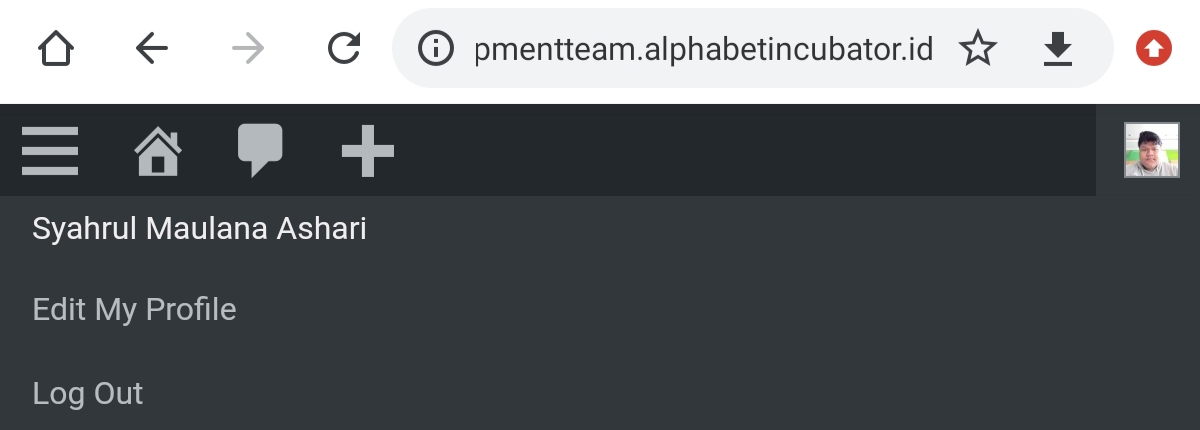Navigate back with the back arrow
The width and height of the screenshot is (1200, 430).
(x=151, y=48)
